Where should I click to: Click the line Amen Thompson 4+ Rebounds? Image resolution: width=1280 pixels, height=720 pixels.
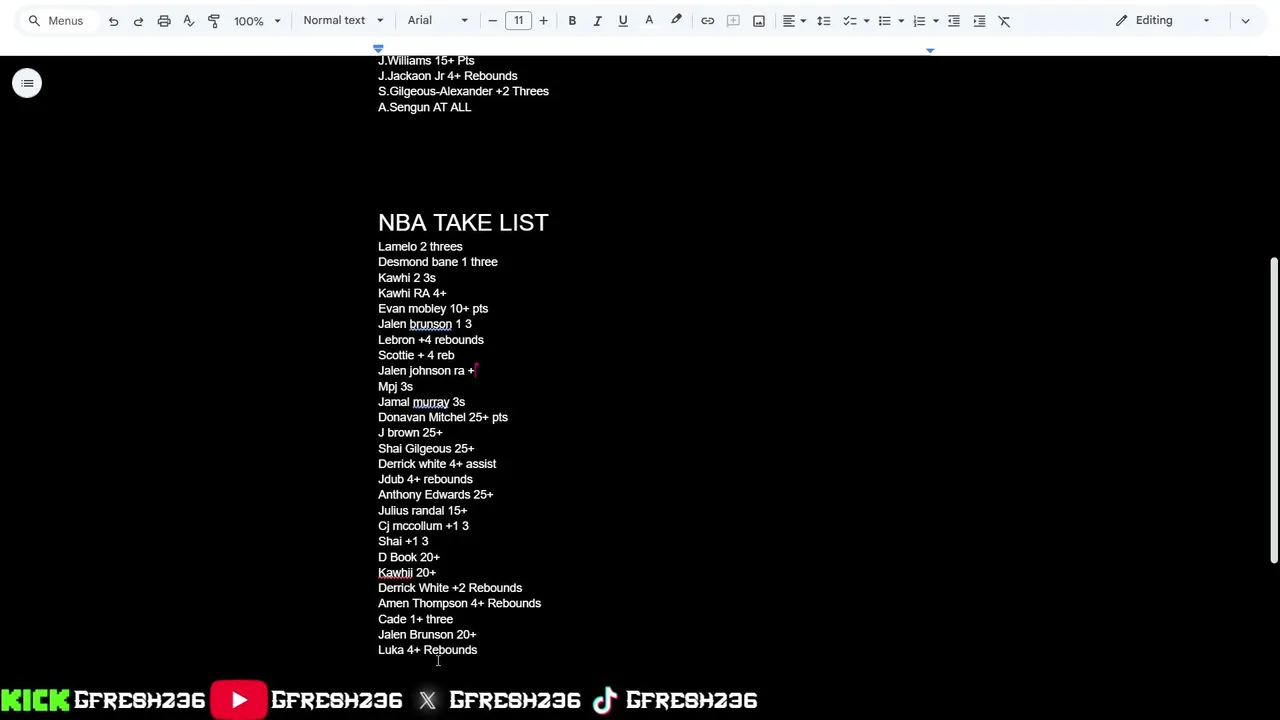point(459,603)
